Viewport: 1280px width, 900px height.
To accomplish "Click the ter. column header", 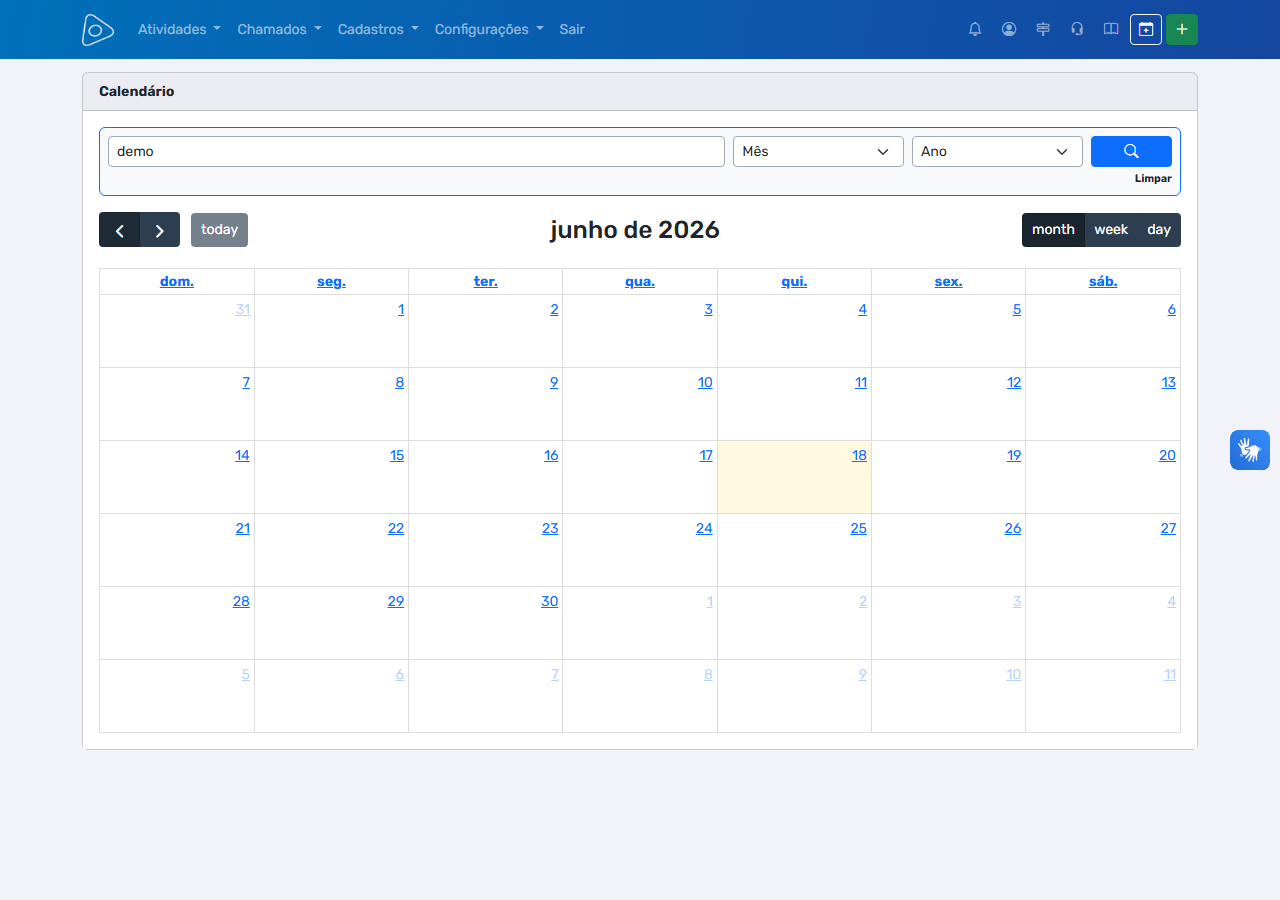I will pyautogui.click(x=486, y=282).
